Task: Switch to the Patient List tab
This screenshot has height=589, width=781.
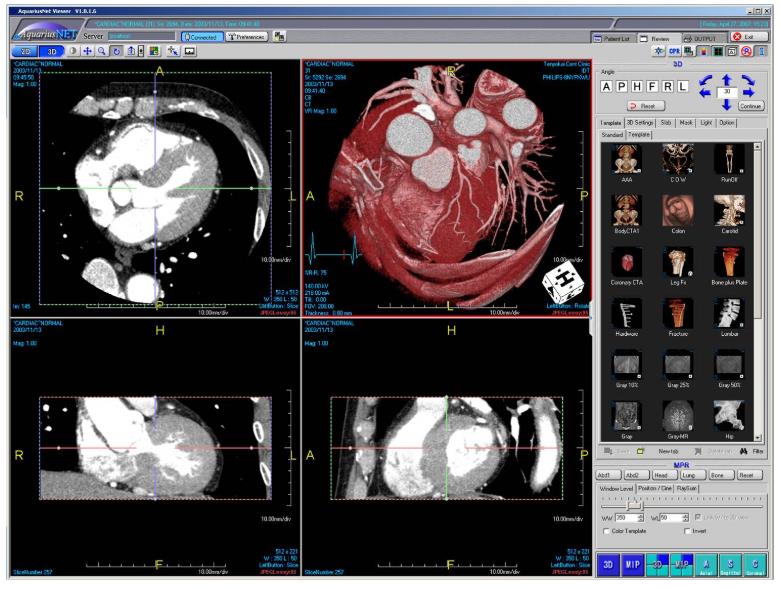Action: 612,37
